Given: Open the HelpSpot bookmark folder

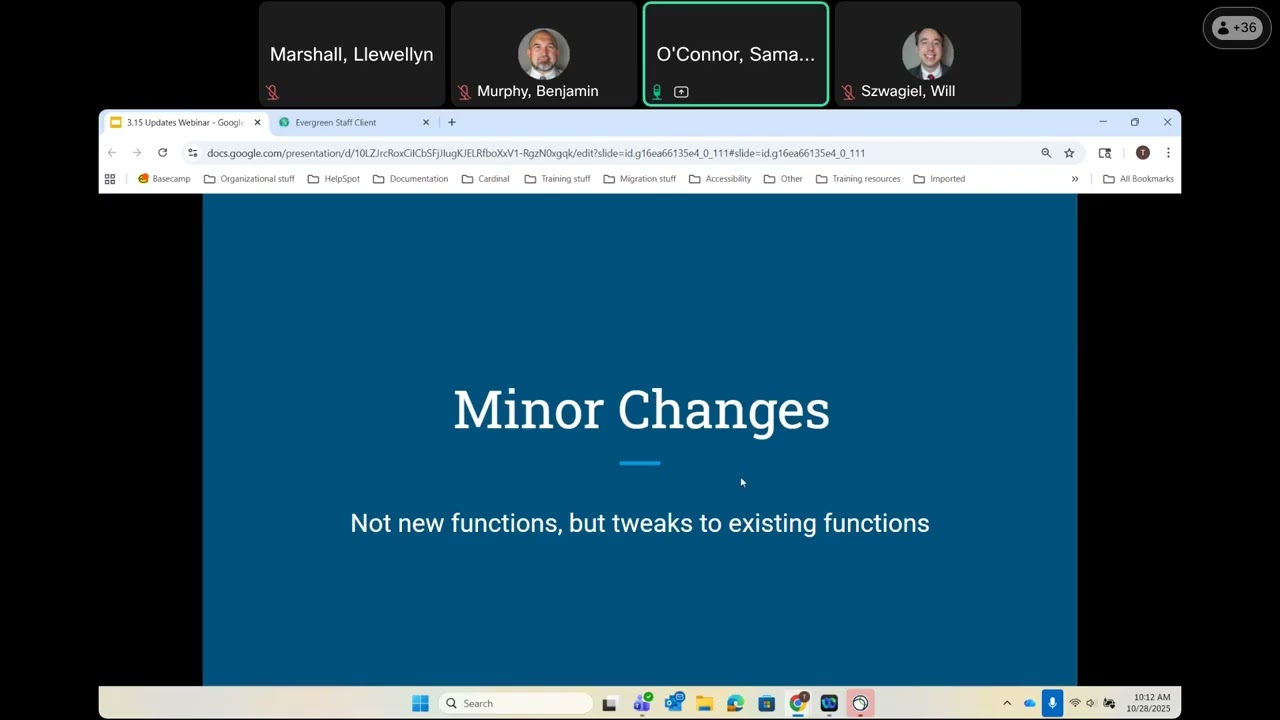Looking at the screenshot, I should pyautogui.click(x=334, y=179).
